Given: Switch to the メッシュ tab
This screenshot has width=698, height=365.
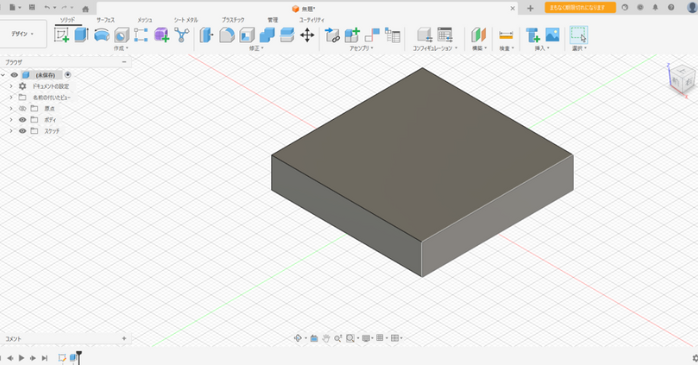Looking at the screenshot, I should tap(144, 20).
